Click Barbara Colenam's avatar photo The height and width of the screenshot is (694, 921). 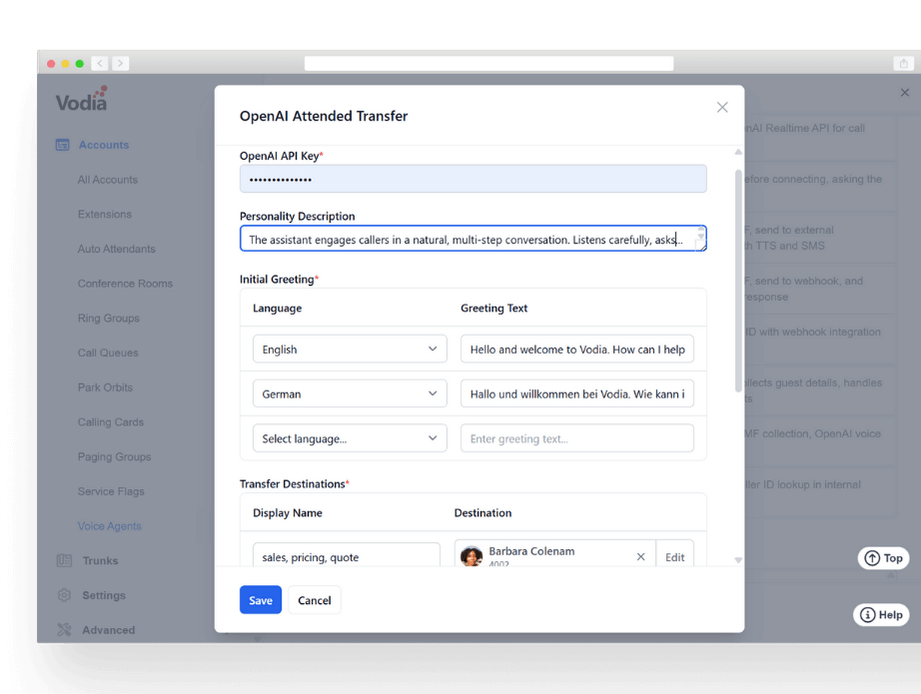click(x=471, y=556)
